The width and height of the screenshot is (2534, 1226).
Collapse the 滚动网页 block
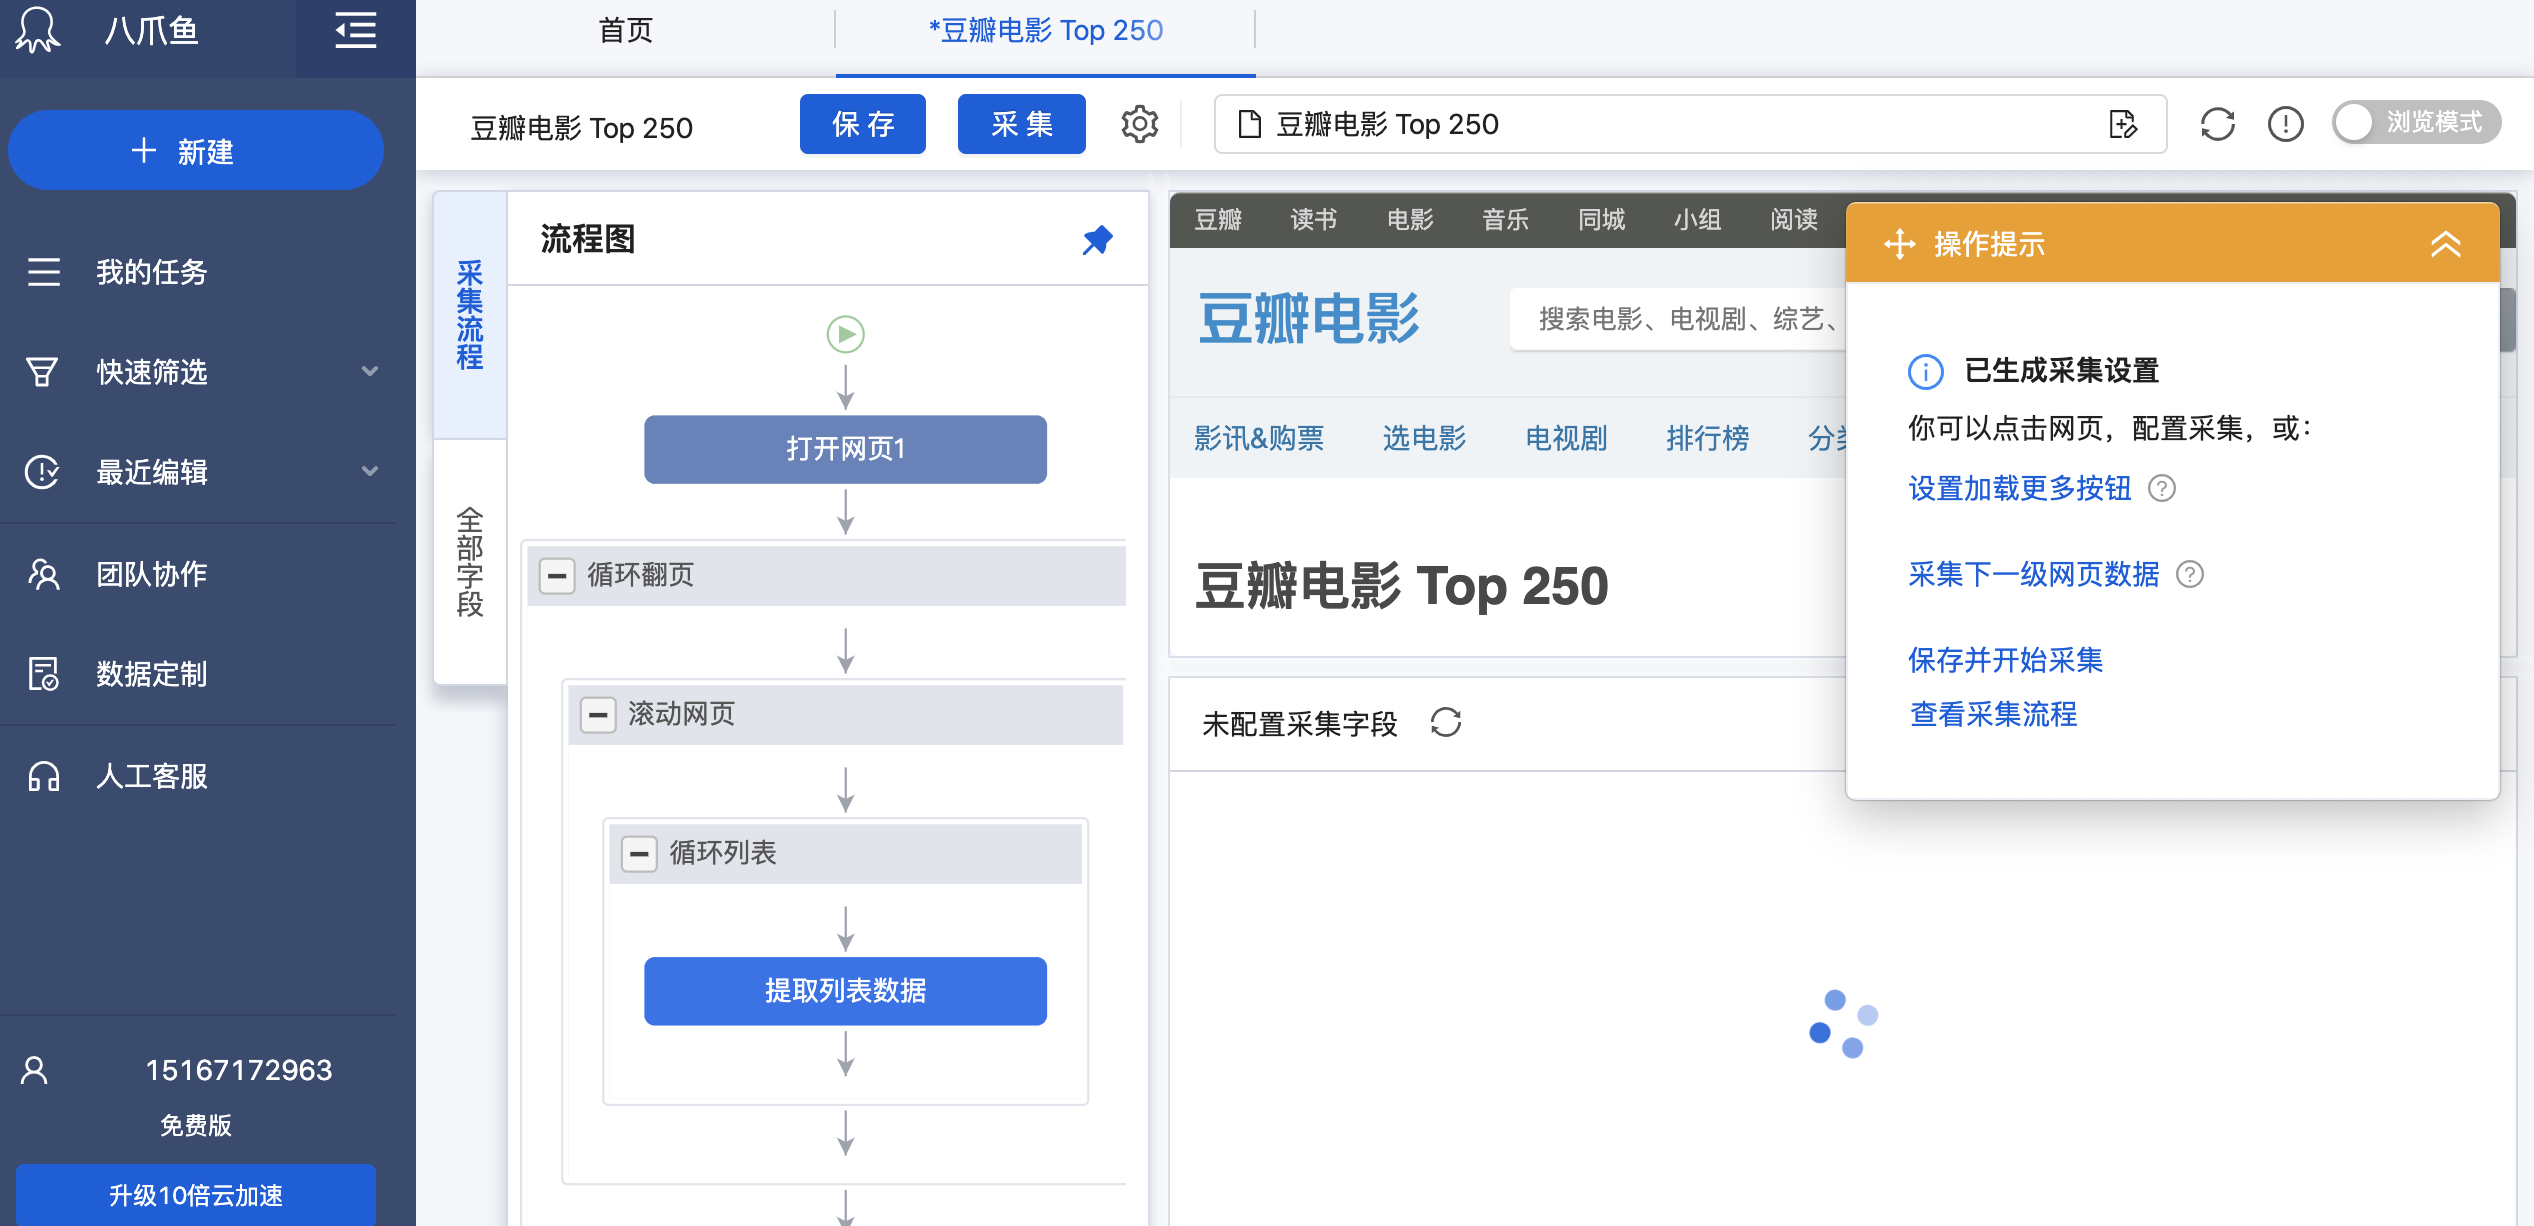(598, 714)
